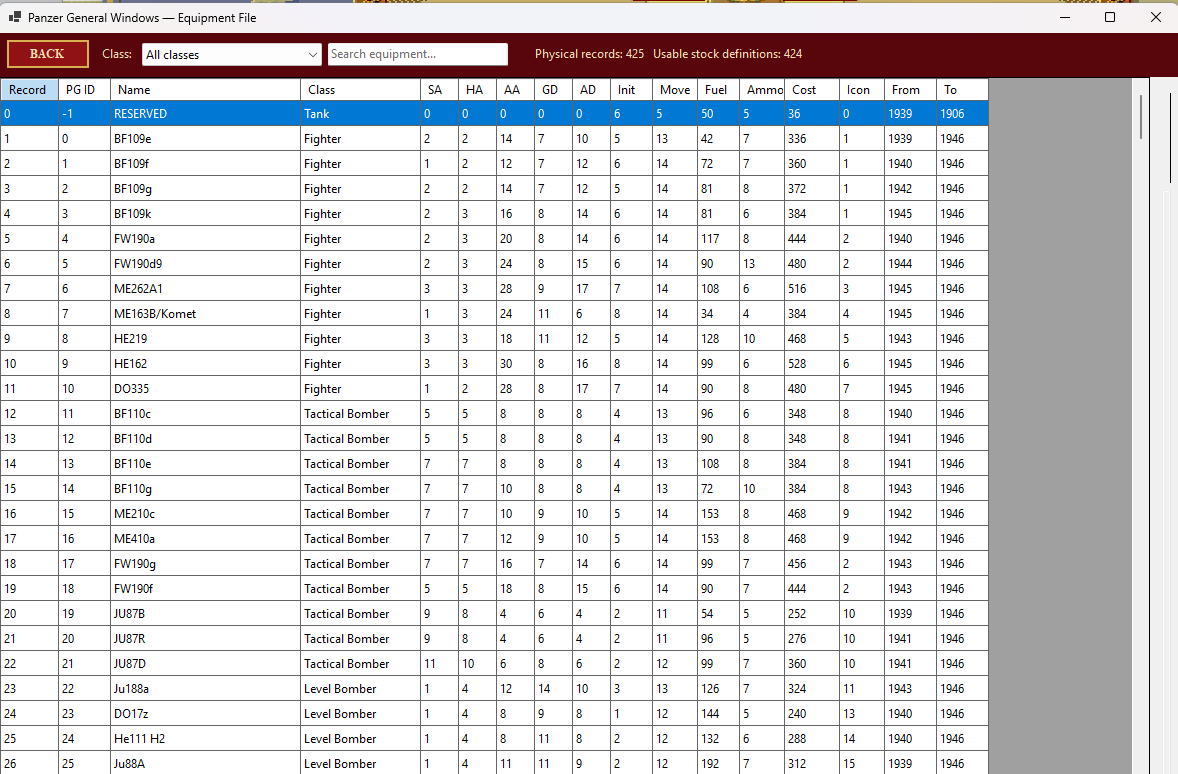Select the JU87B row name
Viewport: 1178px width, 774px height.
click(205, 613)
